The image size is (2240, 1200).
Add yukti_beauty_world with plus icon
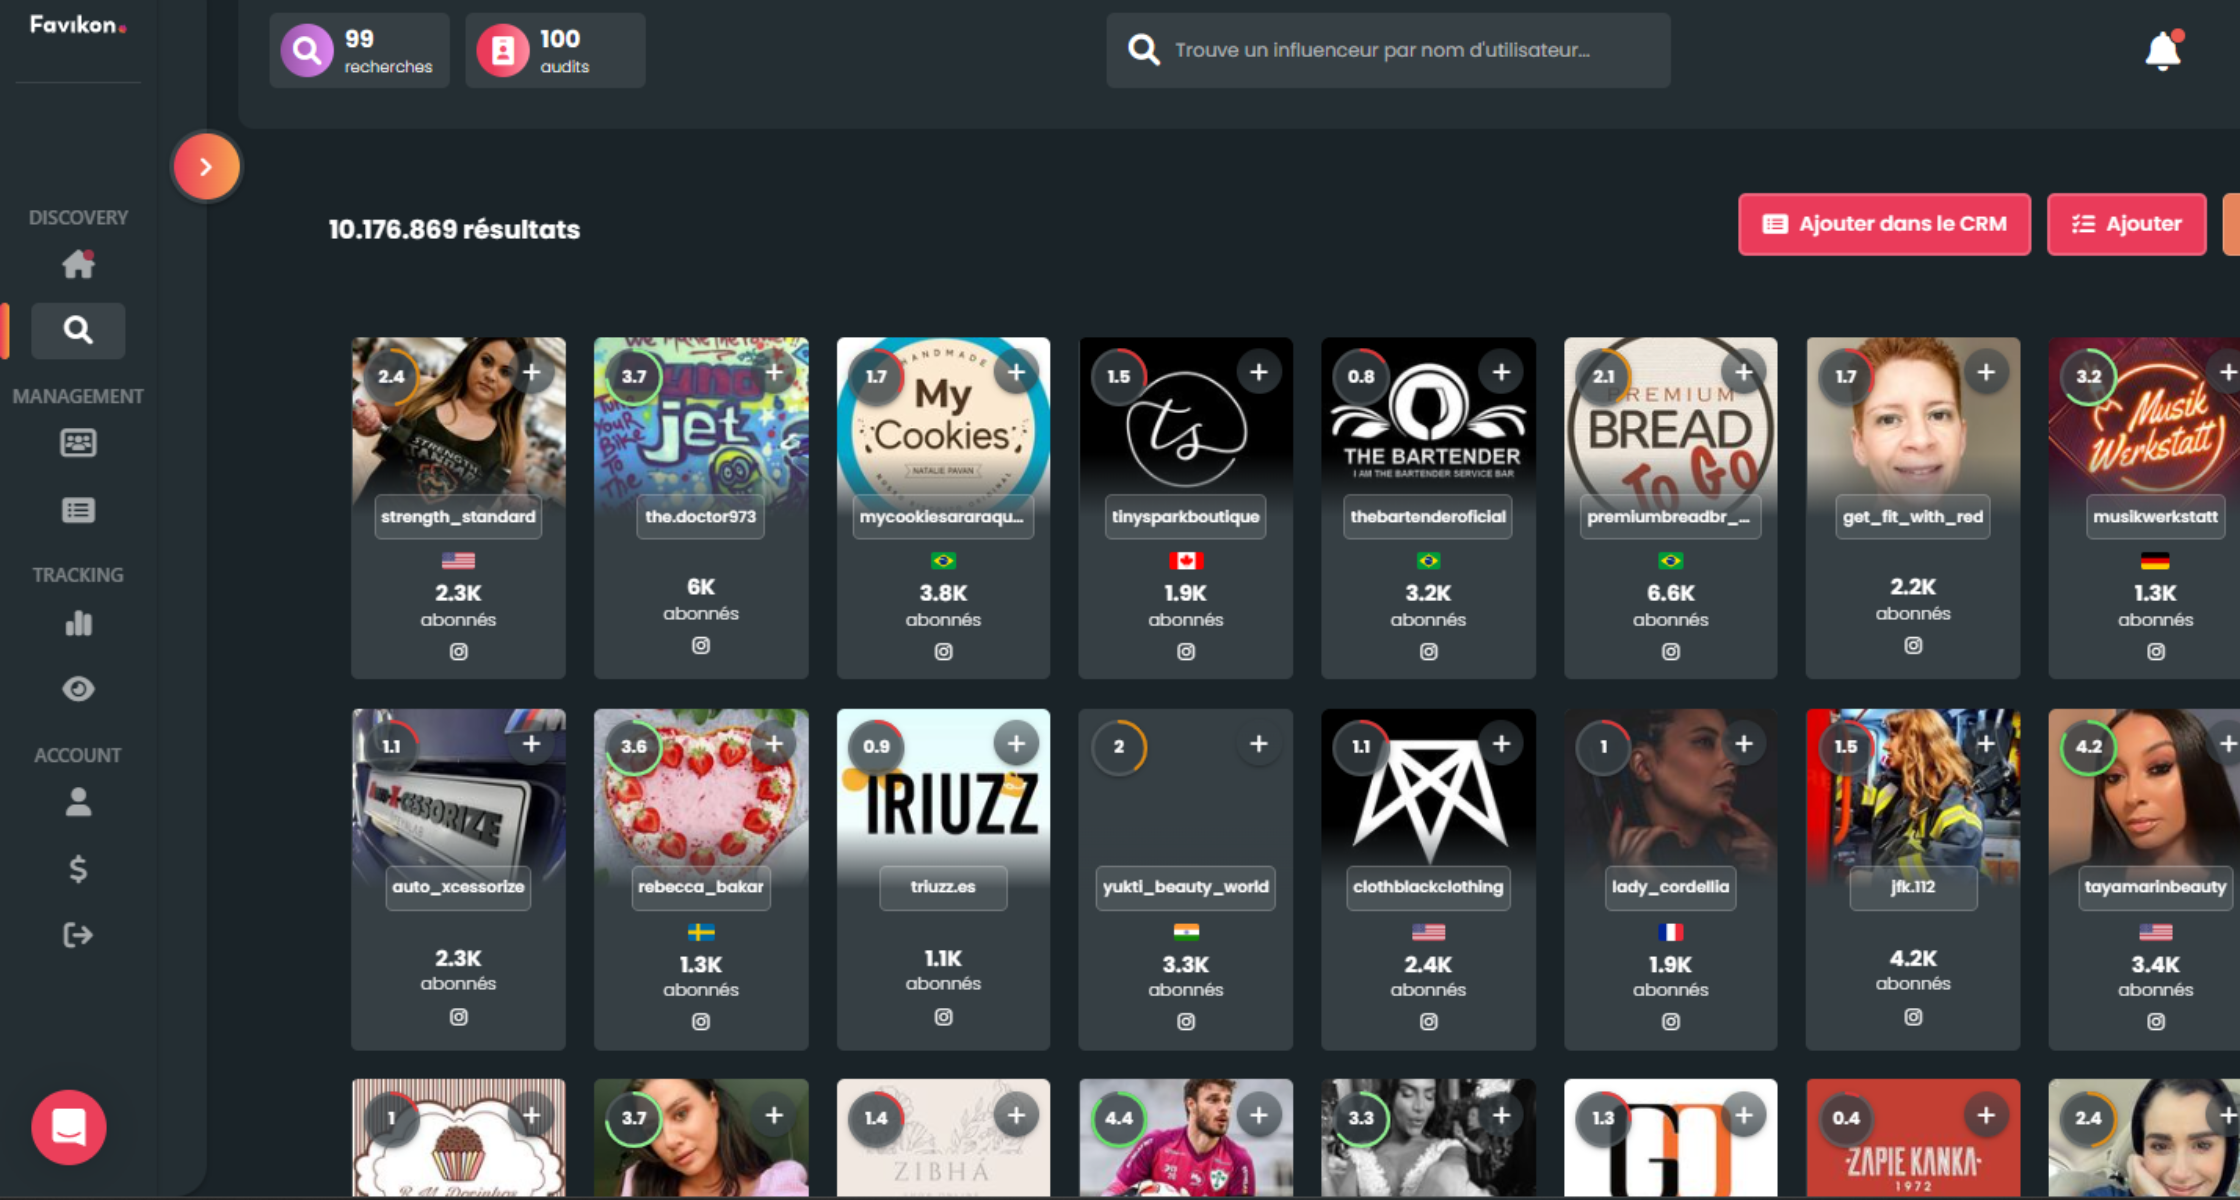pos(1259,744)
